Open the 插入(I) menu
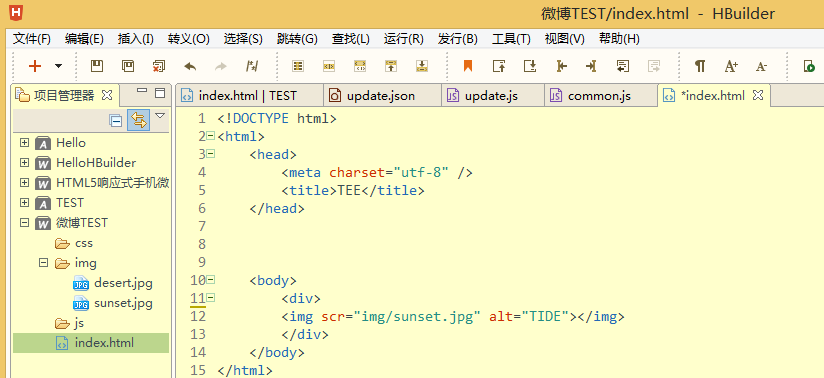Screen dimensions: 824x378 (136, 38)
